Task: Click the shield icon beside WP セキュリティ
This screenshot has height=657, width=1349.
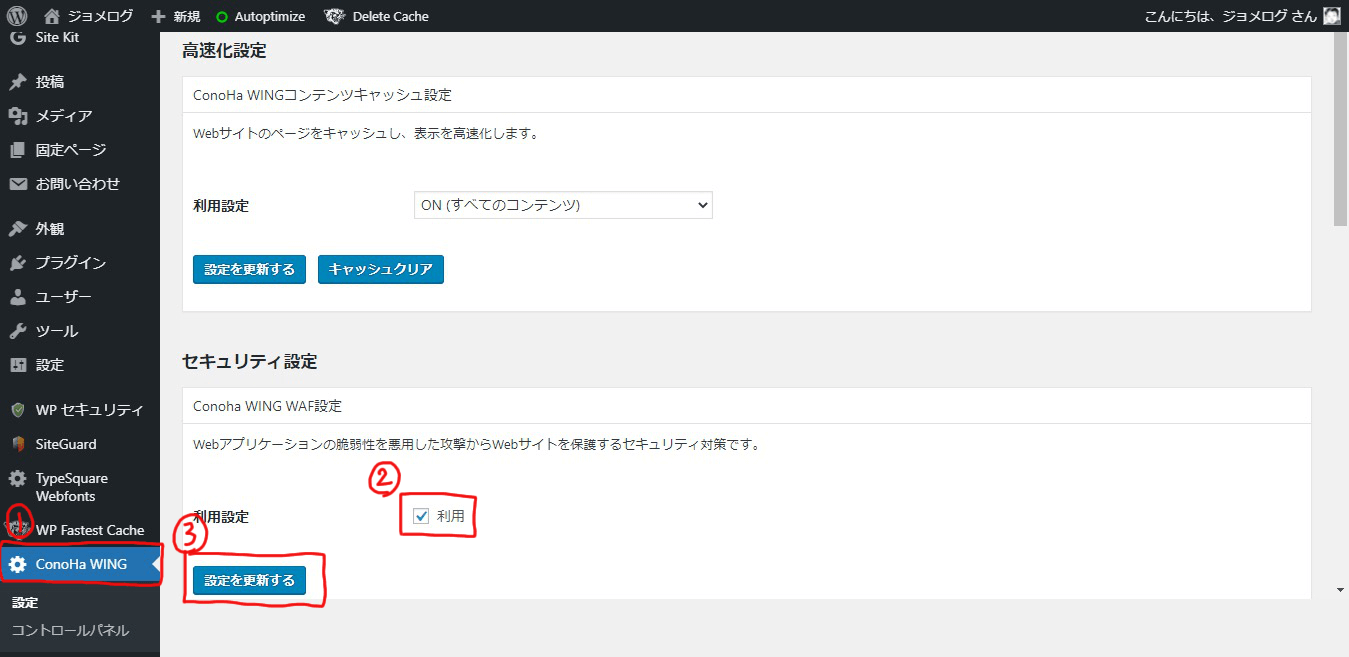Action: pyautogui.click(x=18, y=410)
